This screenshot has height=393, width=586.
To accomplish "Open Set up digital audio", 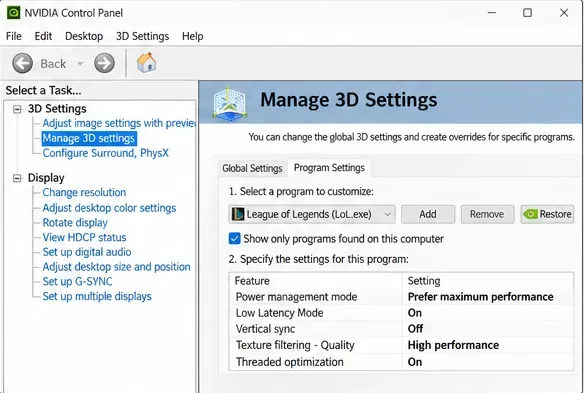I will coord(87,252).
